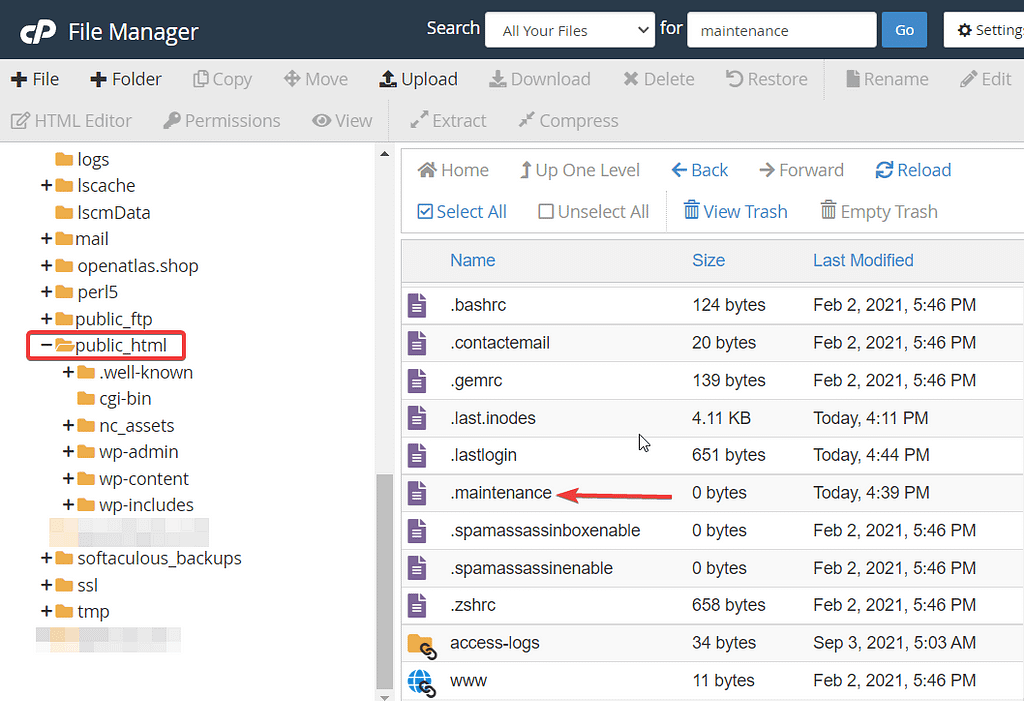Click Home in the navigation bar
Viewport: 1024px width, 701px height.
click(x=452, y=170)
